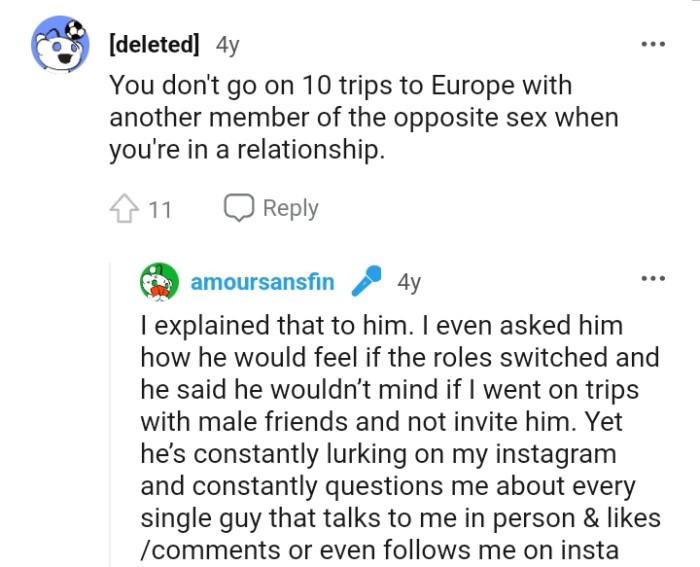Screen dimensions: 700x567
Task: Open amoursansfin's avatar picture
Action: point(159,282)
